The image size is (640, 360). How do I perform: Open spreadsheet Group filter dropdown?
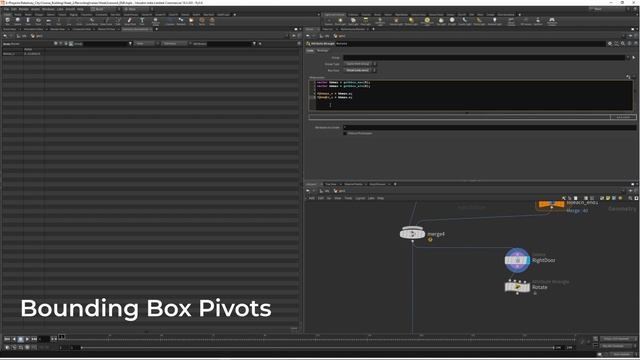[130, 43]
